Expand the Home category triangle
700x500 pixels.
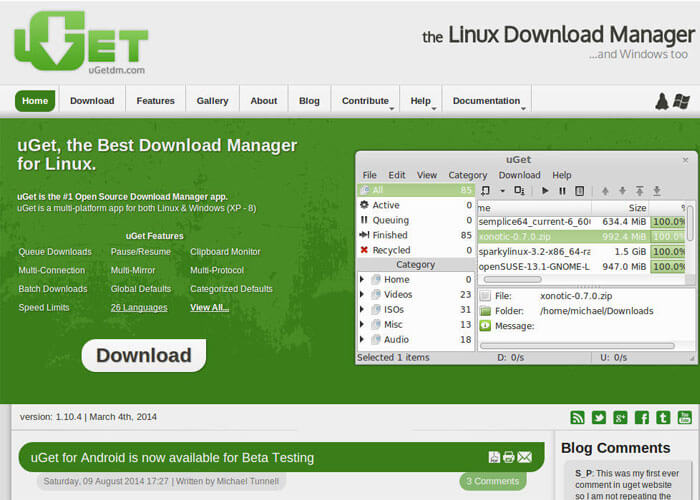click(362, 279)
